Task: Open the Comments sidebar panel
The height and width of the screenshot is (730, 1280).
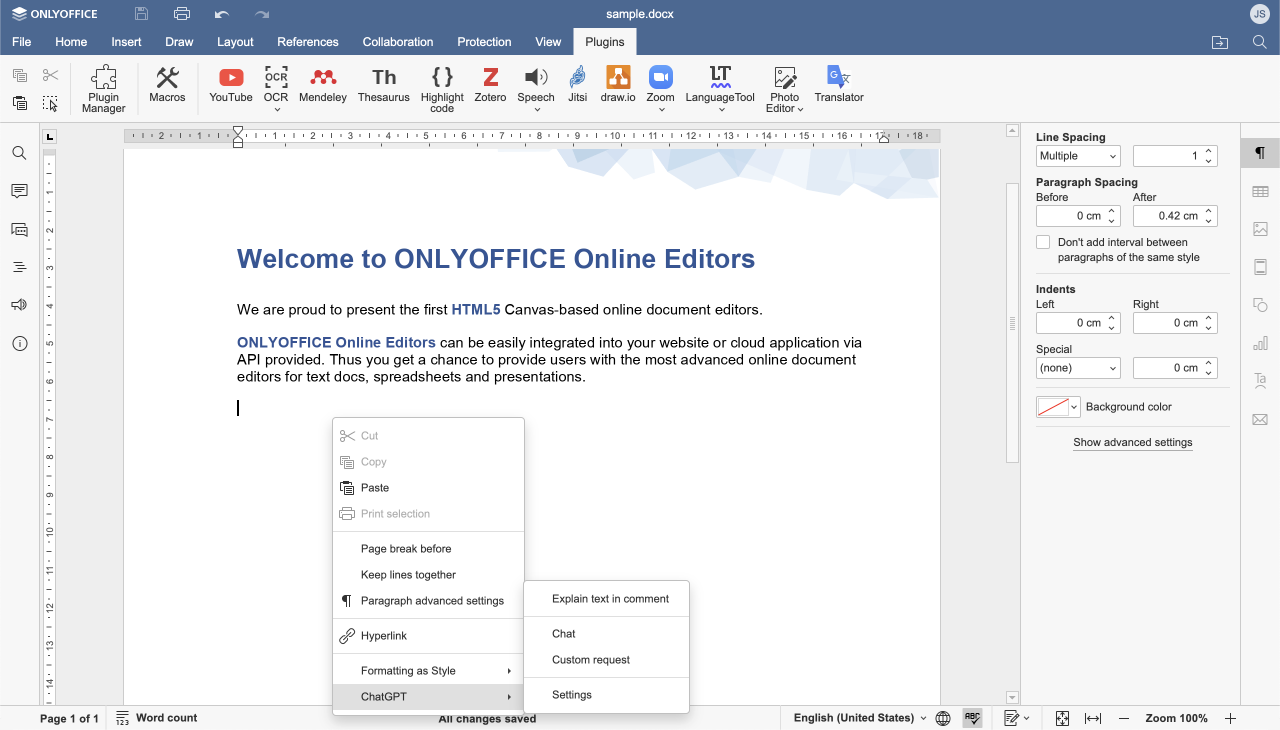Action: (x=19, y=191)
